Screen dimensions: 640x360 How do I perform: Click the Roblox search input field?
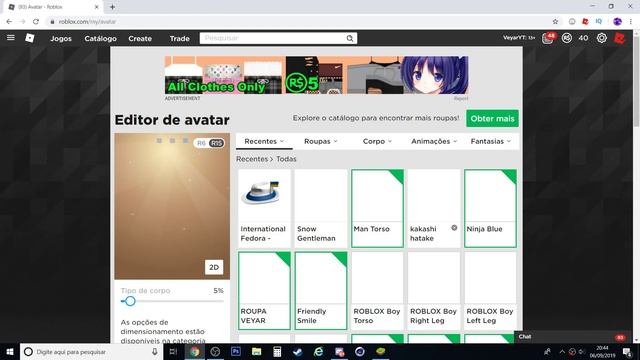[273, 38]
